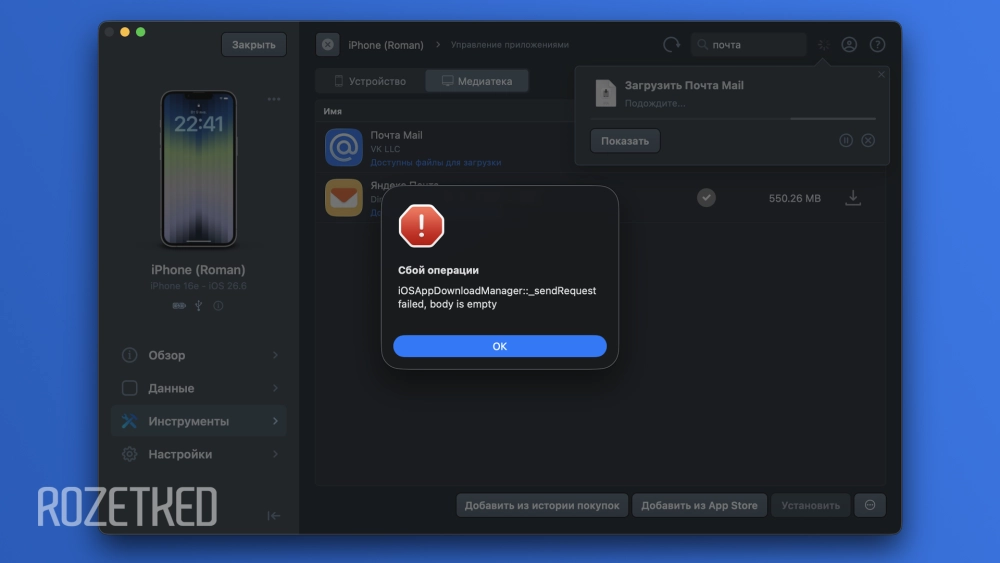Click the refresh icon in the toolbar
This screenshot has width=1000, height=563.
pos(672,45)
